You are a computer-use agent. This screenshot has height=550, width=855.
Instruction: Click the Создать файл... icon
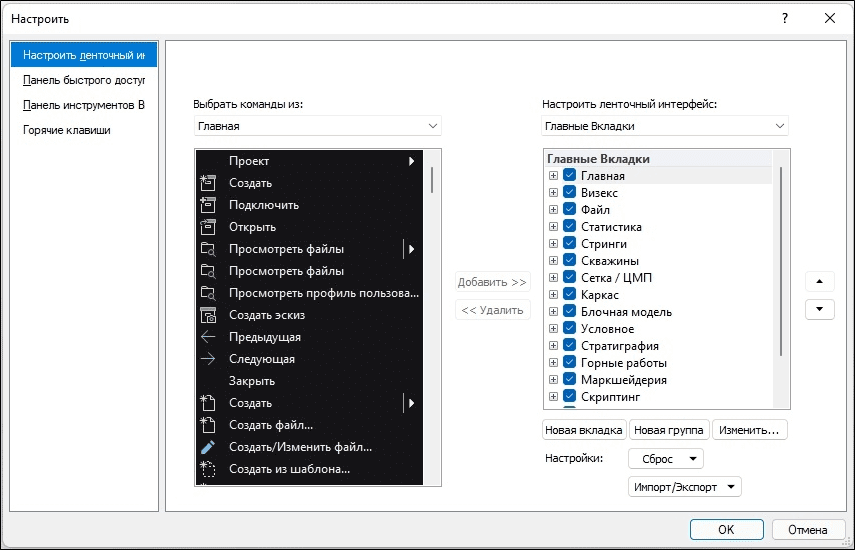[x=208, y=425]
